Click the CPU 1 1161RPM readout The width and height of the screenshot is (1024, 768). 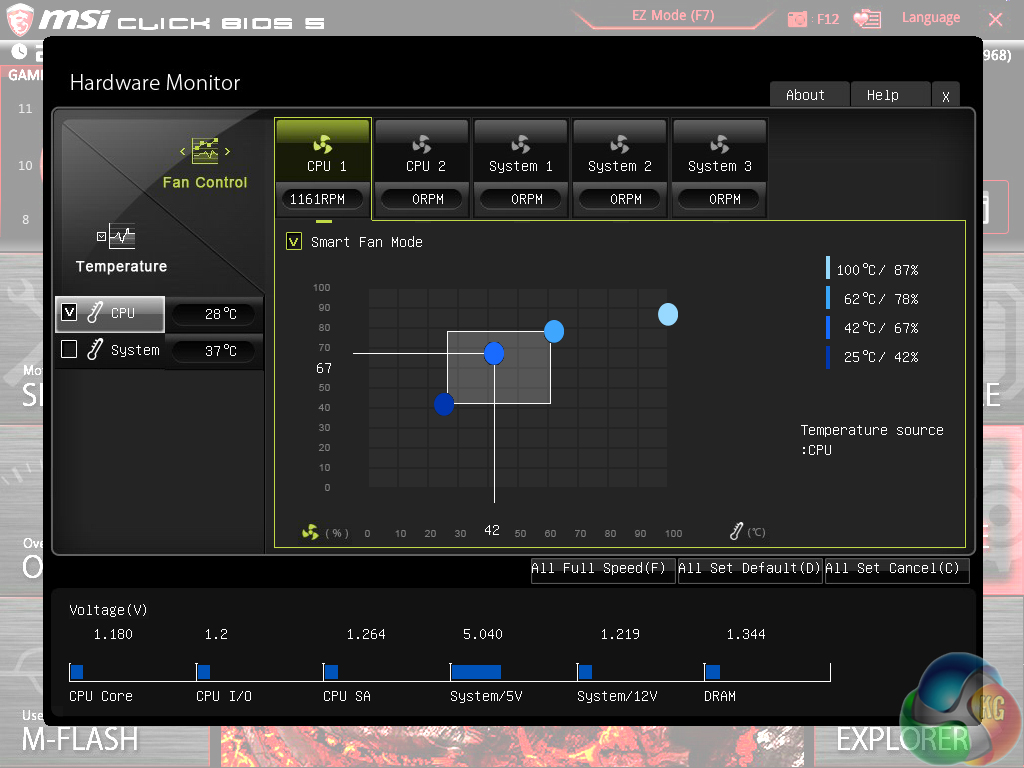[x=322, y=199]
